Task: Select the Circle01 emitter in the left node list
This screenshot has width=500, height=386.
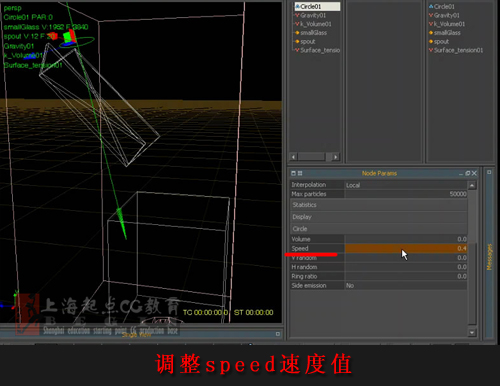Action: [x=317, y=6]
